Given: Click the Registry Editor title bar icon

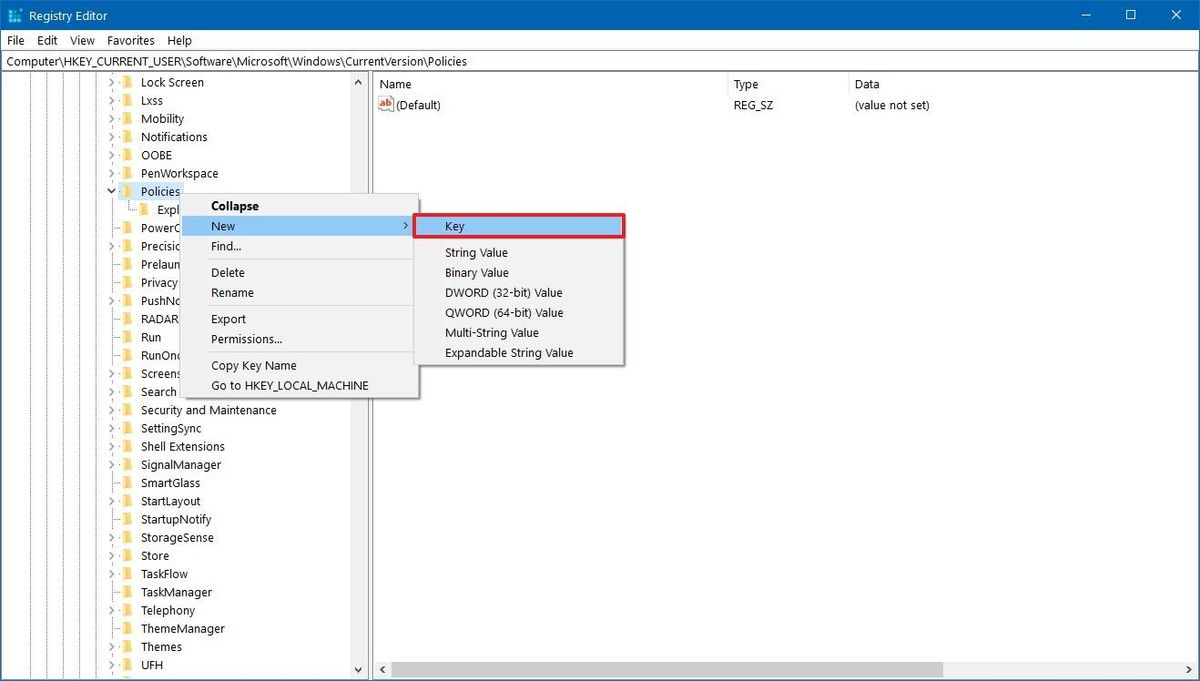Looking at the screenshot, I should [x=14, y=14].
